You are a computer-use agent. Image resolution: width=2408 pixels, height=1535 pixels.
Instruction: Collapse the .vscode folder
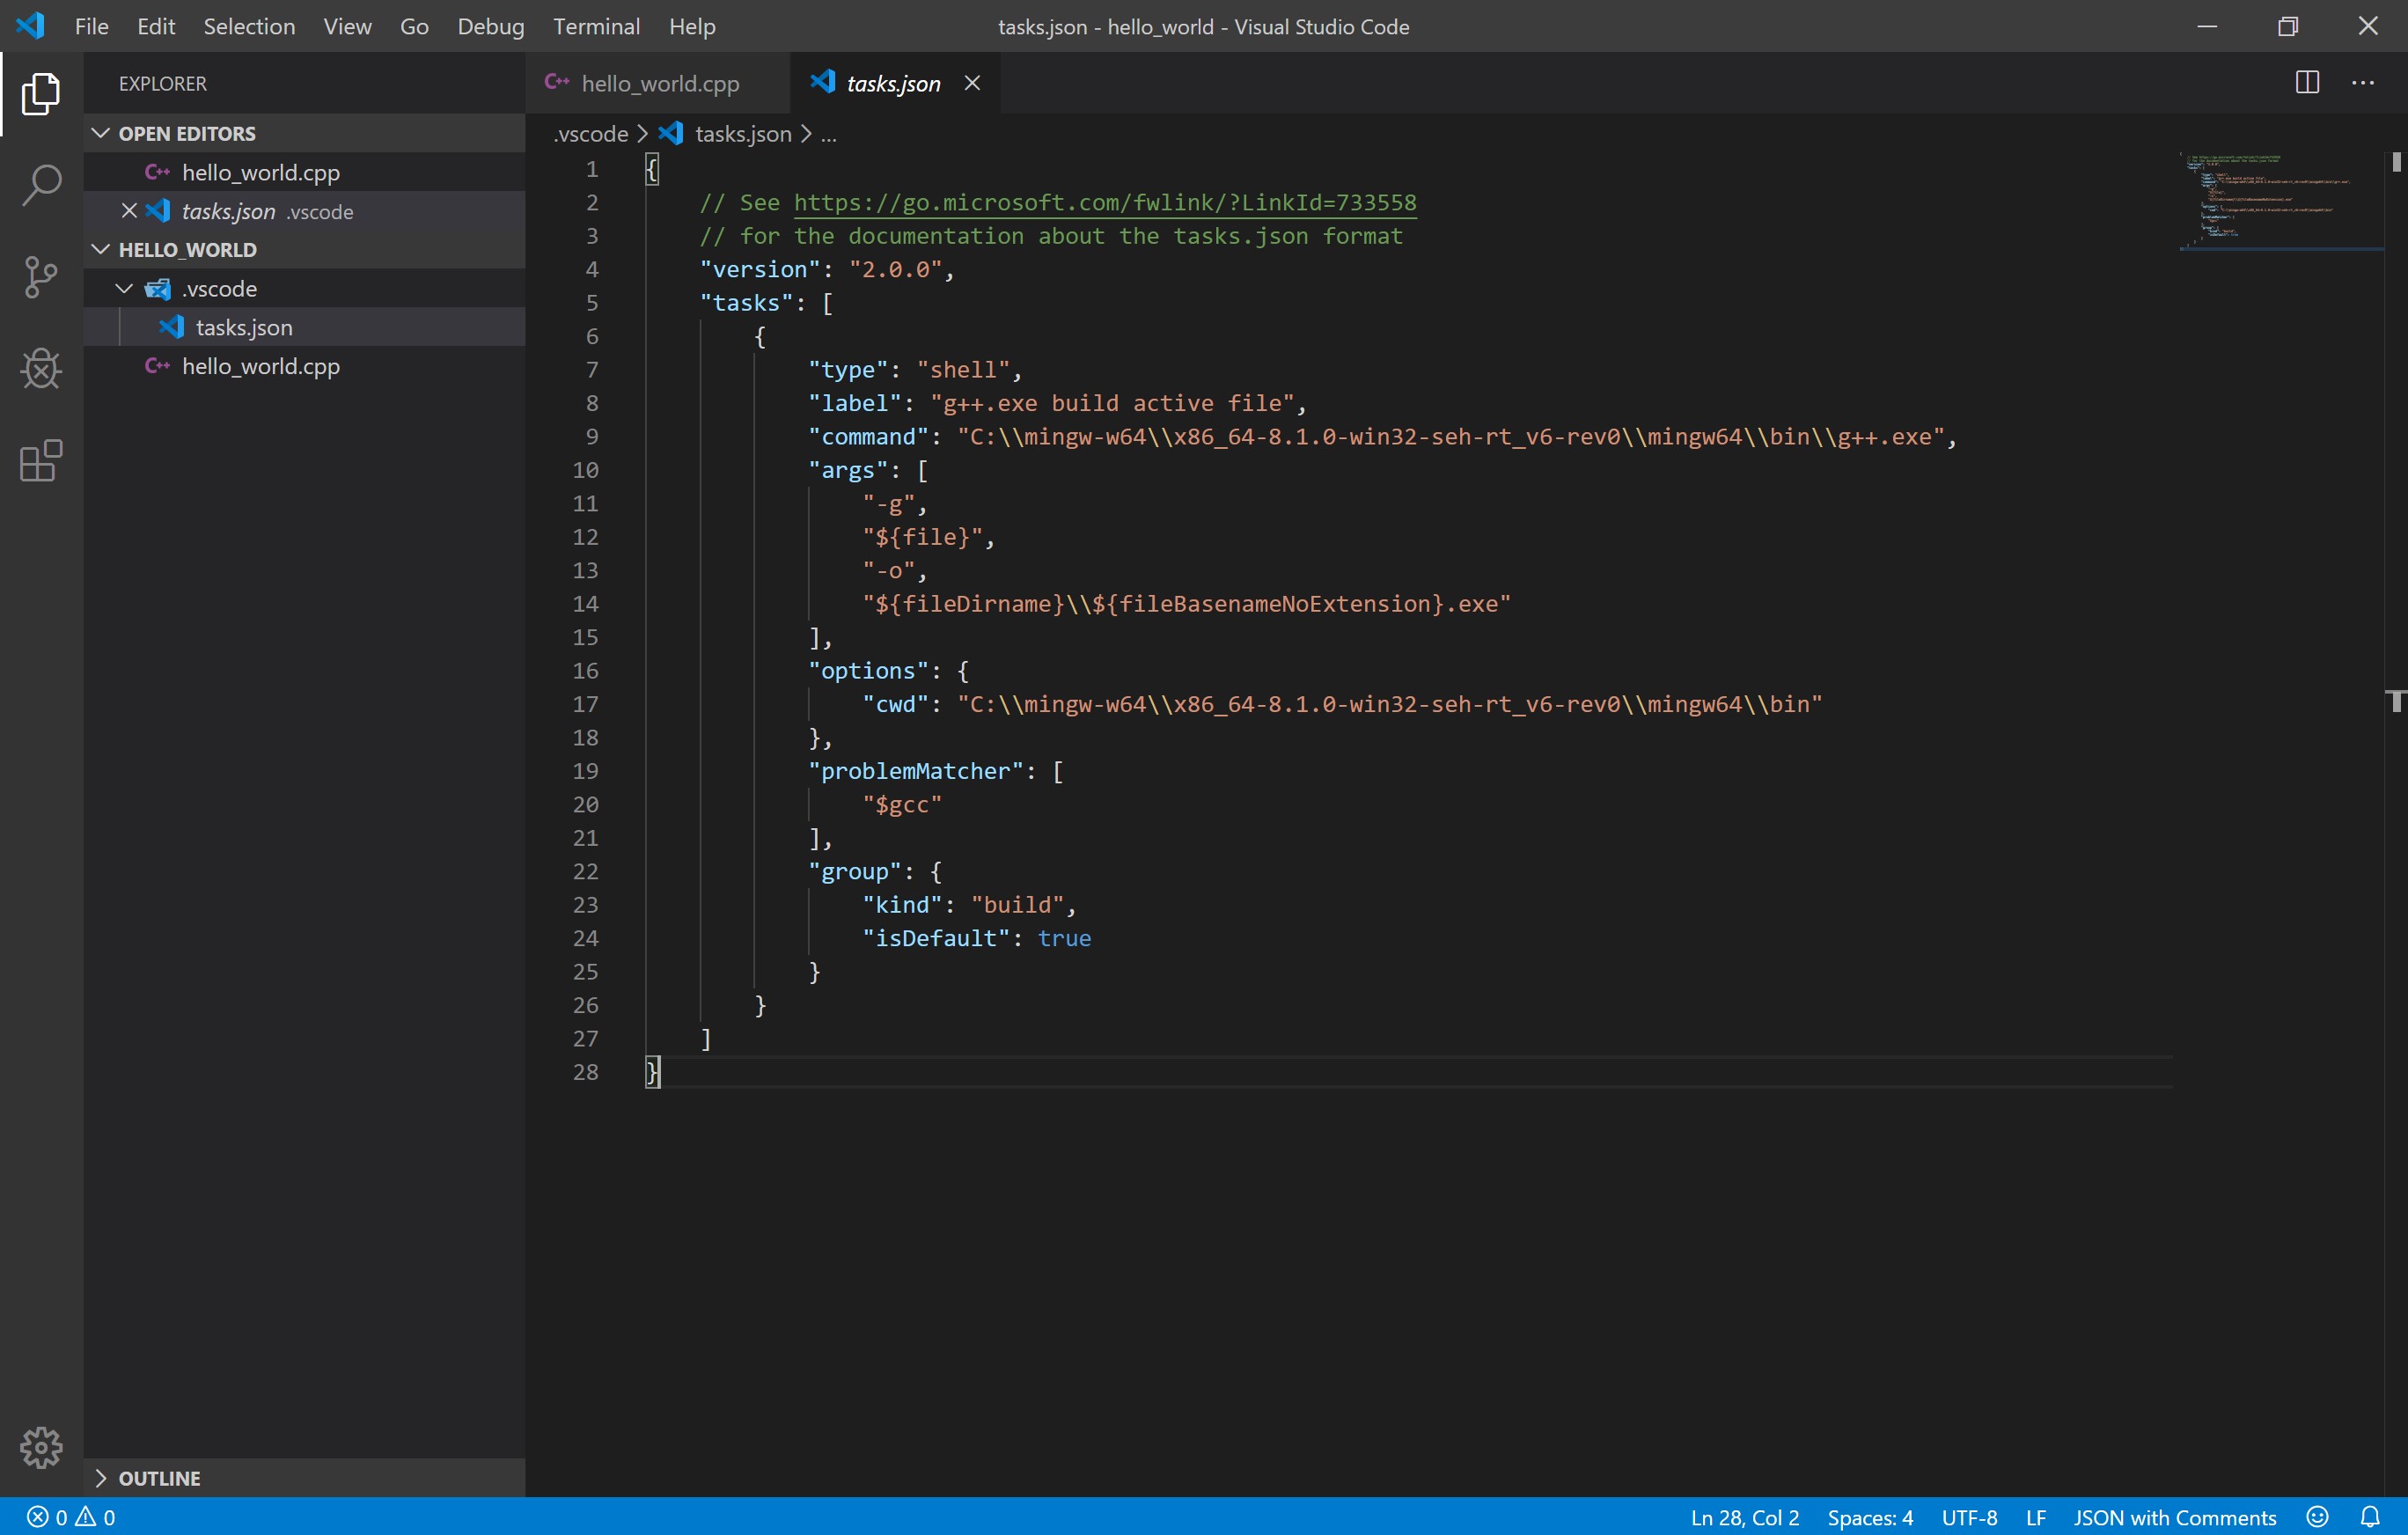pos(124,289)
